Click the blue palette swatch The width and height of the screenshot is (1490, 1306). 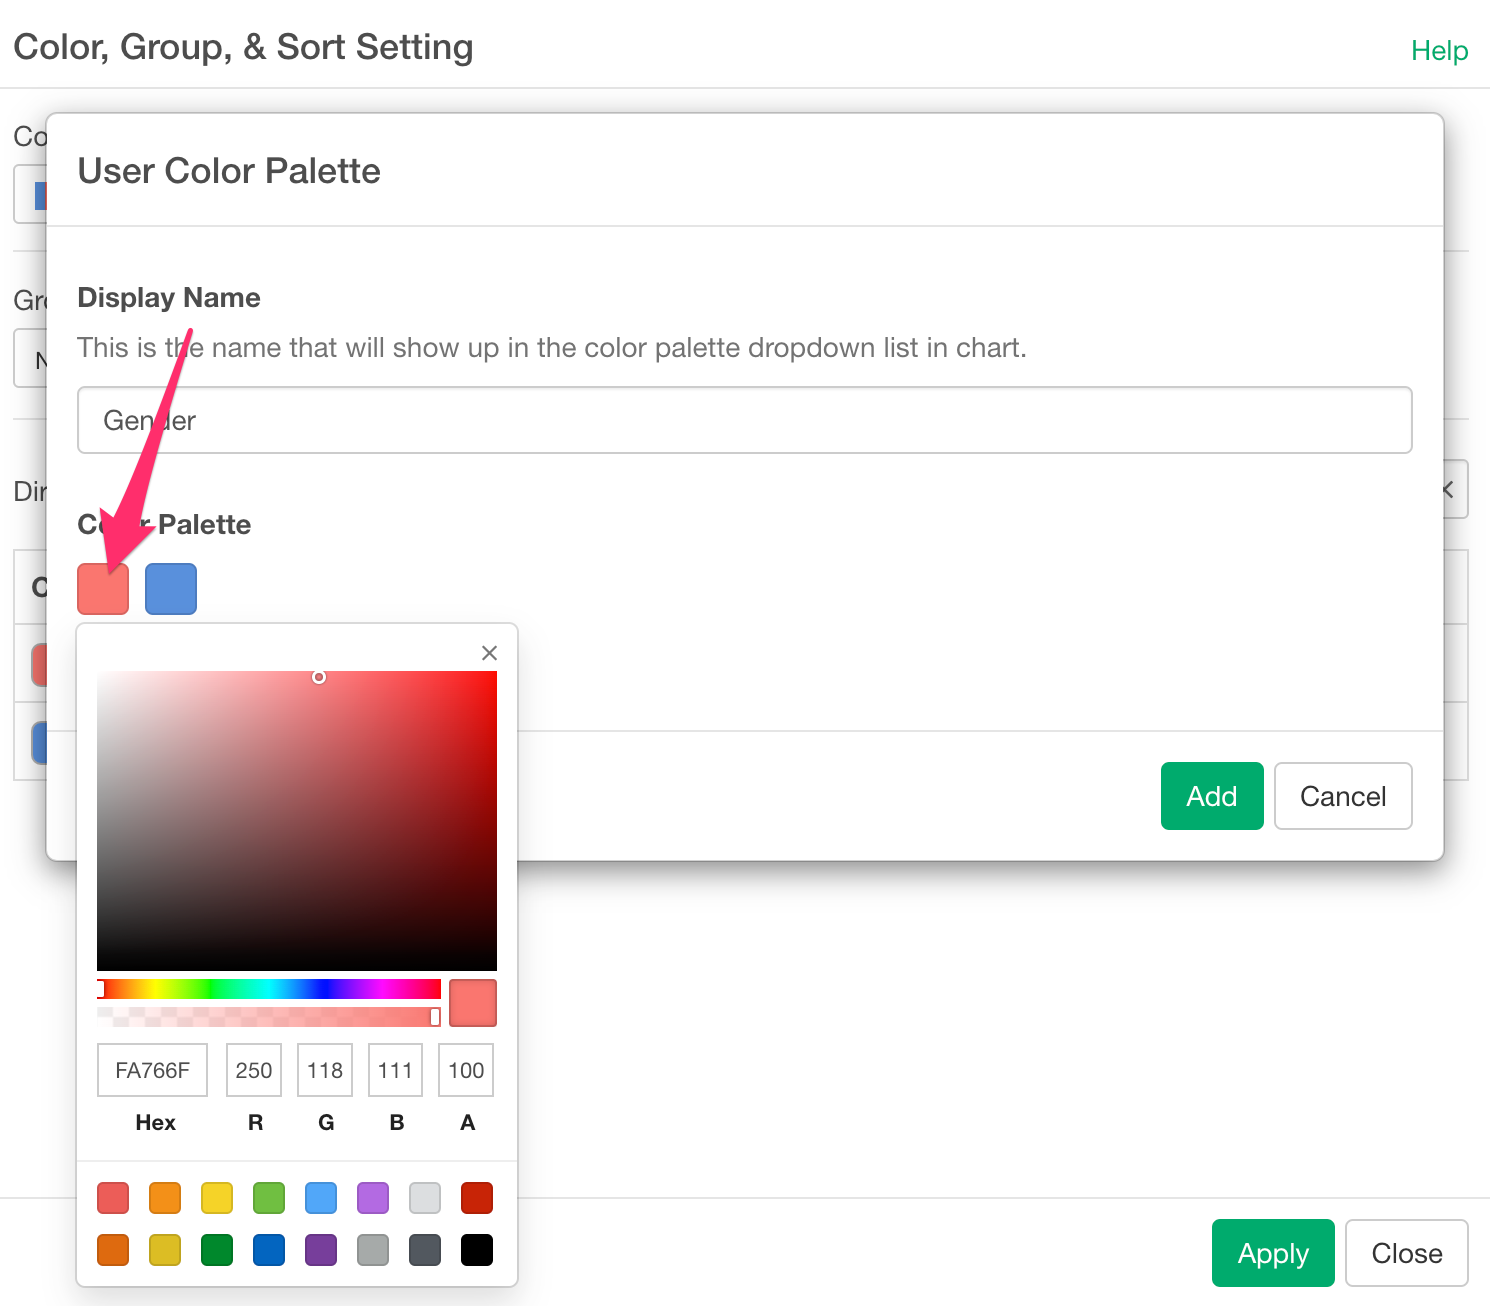click(171, 589)
